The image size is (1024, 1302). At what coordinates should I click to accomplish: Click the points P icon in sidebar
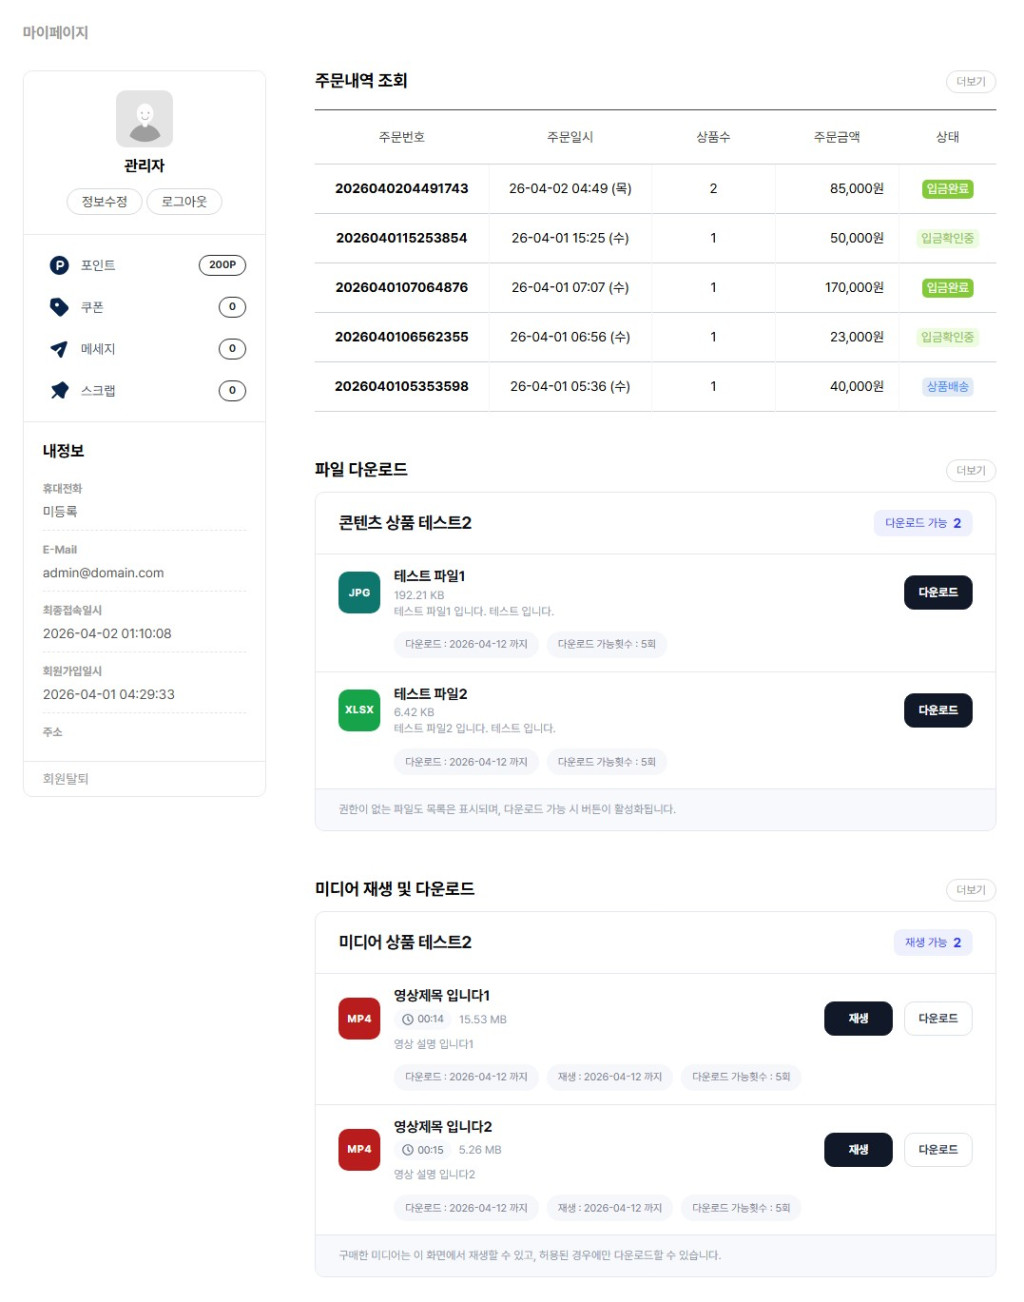pos(59,265)
